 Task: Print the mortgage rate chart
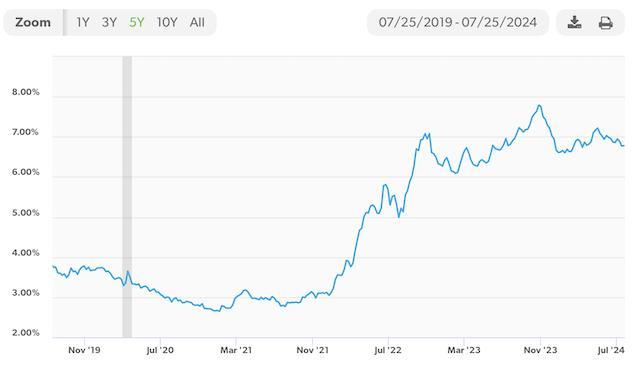(605, 22)
